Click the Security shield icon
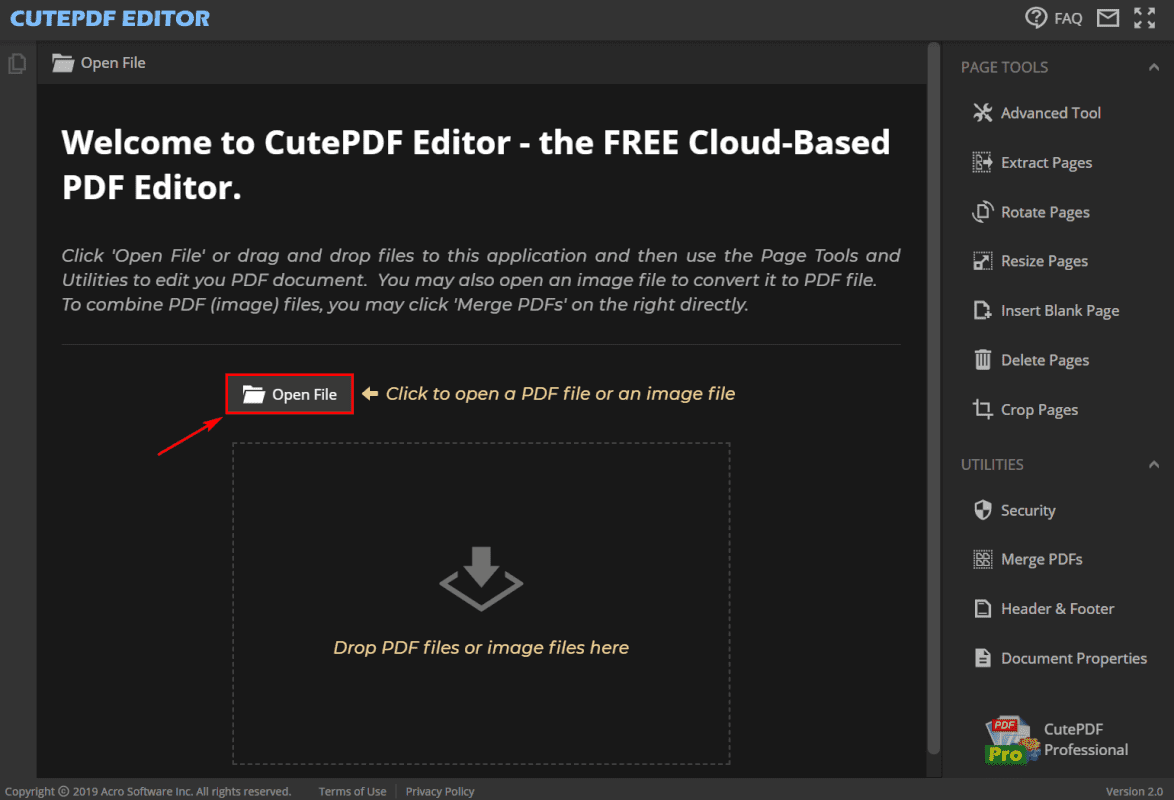 pos(982,510)
